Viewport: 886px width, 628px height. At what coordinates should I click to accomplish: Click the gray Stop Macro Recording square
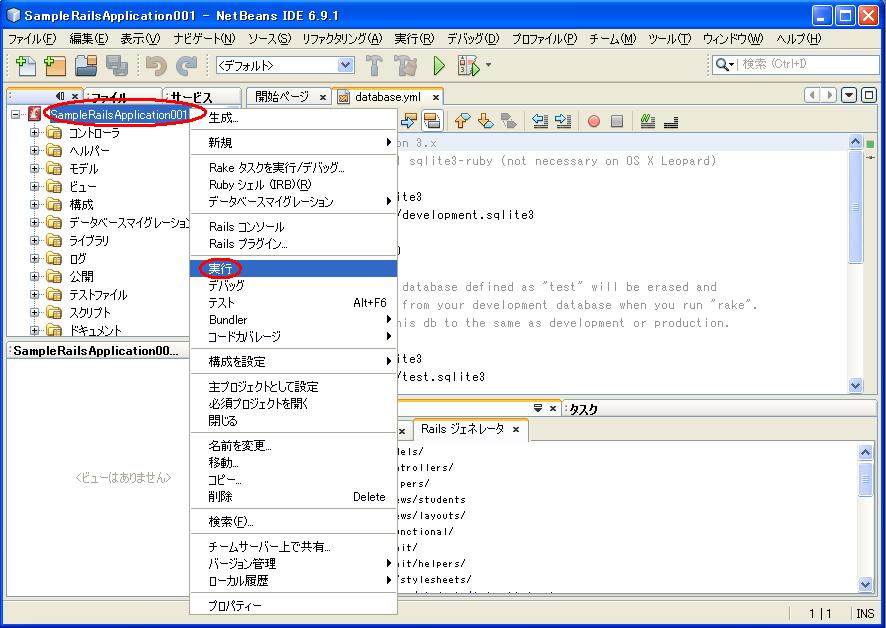click(617, 121)
